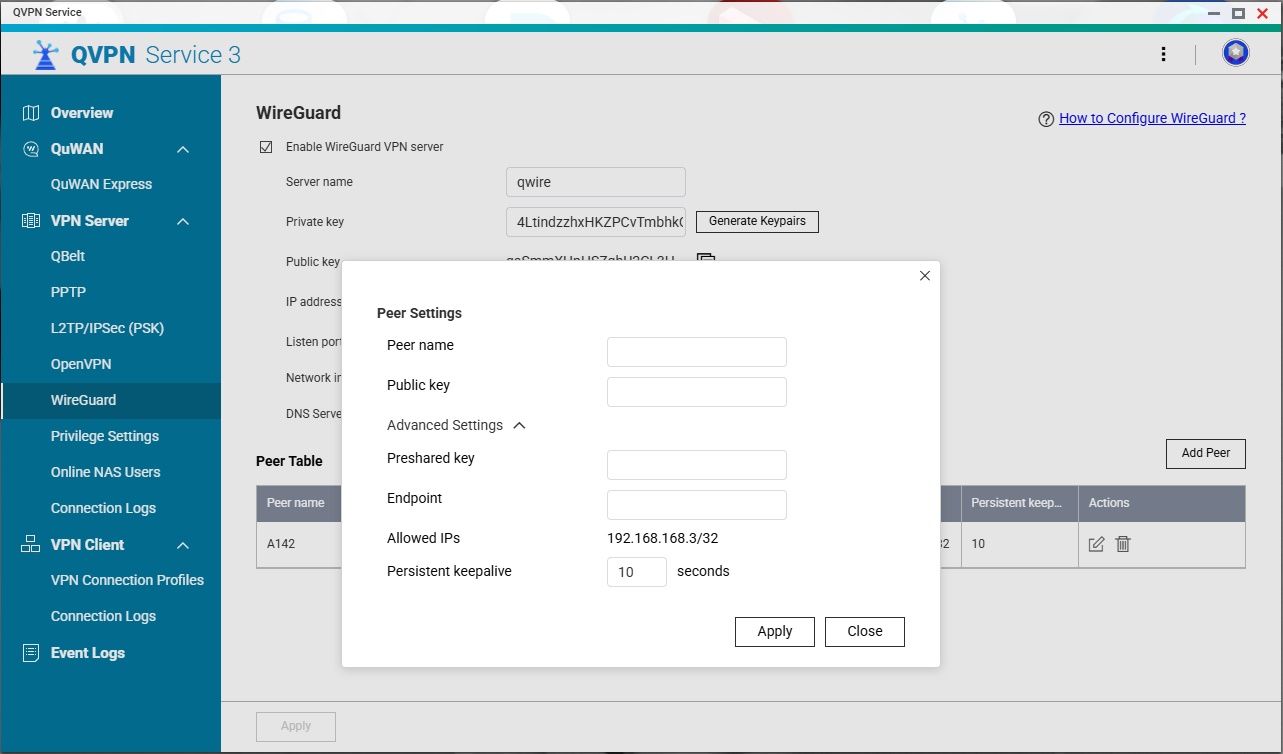Collapse the VPN Server sidebar group
The height and width of the screenshot is (754, 1283).
pyautogui.click(x=183, y=221)
